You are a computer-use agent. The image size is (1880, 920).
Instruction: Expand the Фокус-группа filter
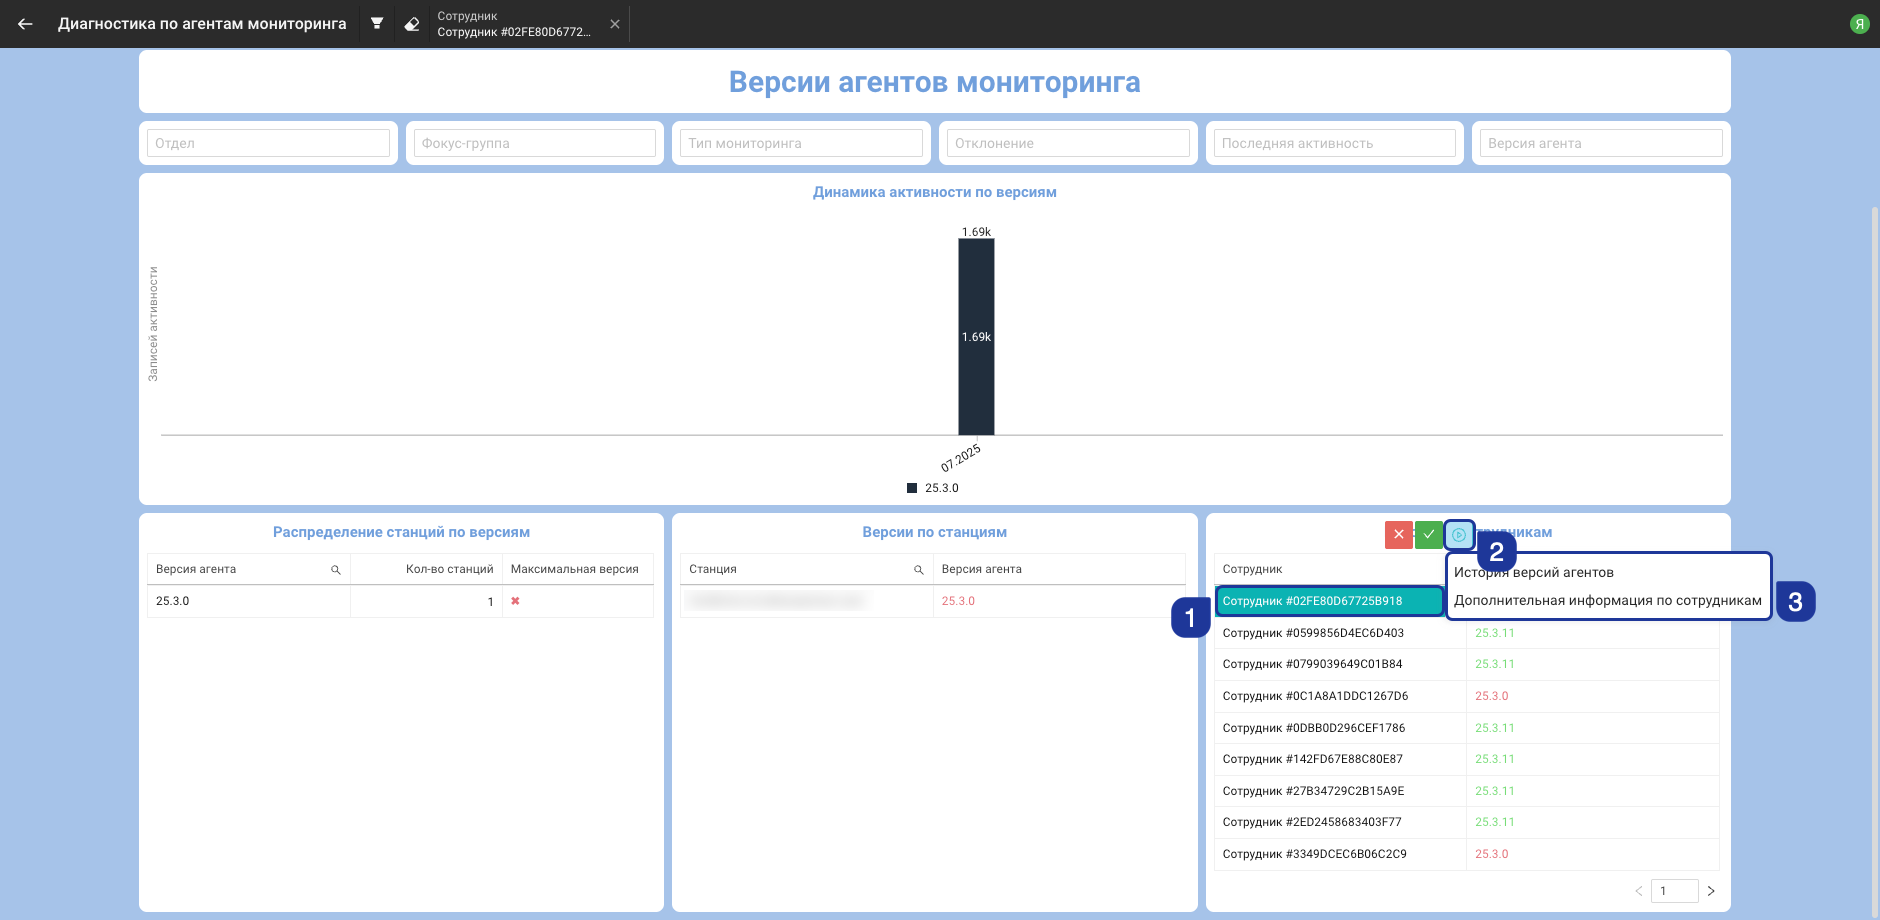pos(535,143)
